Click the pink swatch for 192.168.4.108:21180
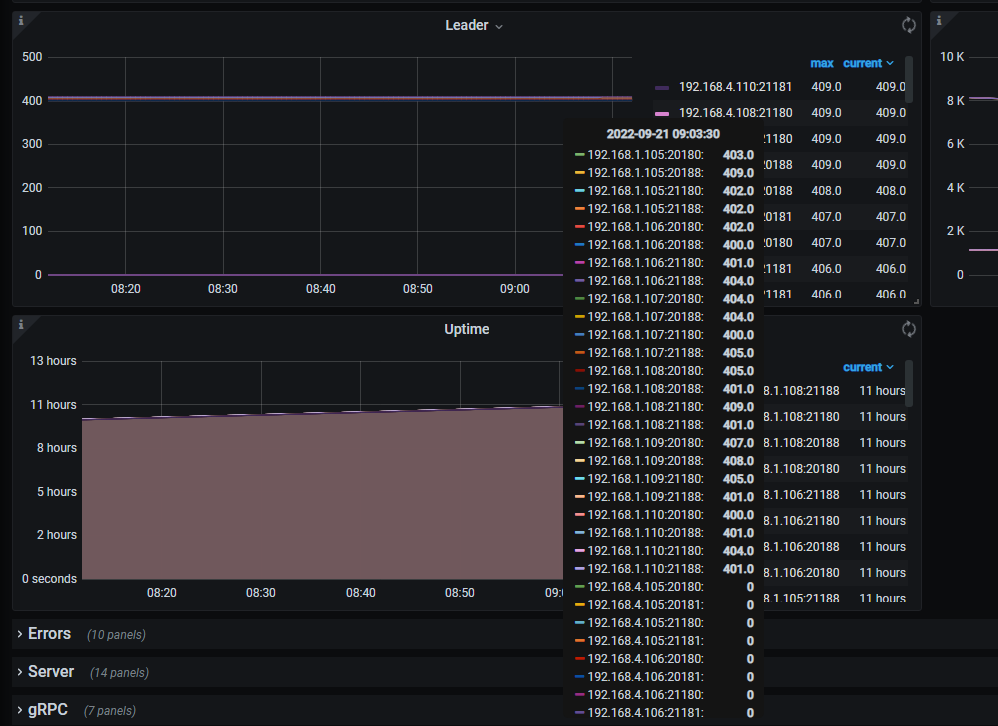The image size is (998, 726). tap(662, 114)
